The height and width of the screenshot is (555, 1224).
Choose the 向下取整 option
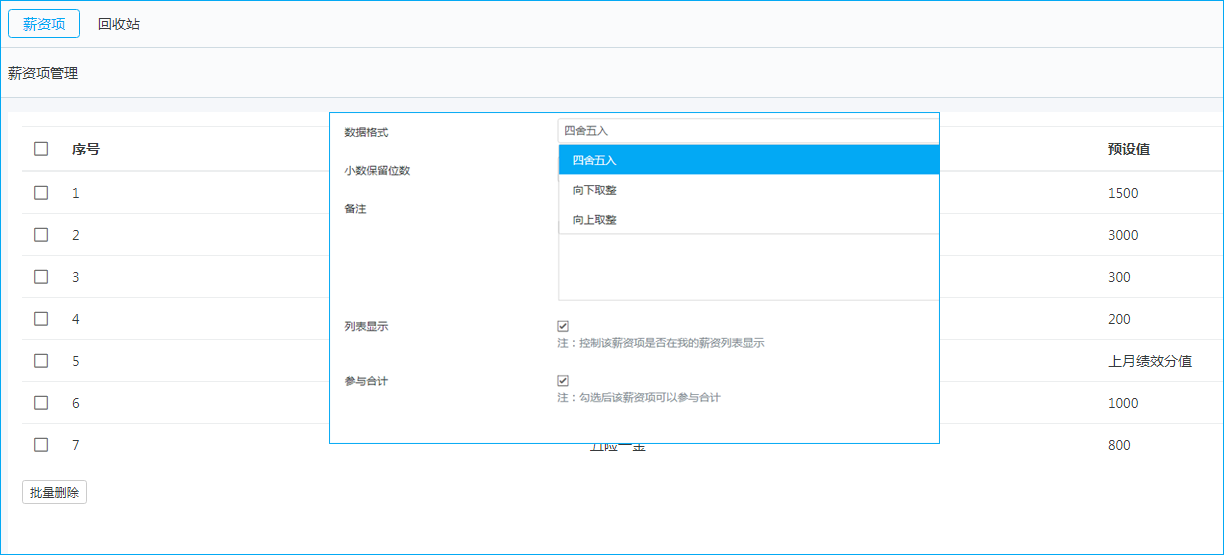748,190
